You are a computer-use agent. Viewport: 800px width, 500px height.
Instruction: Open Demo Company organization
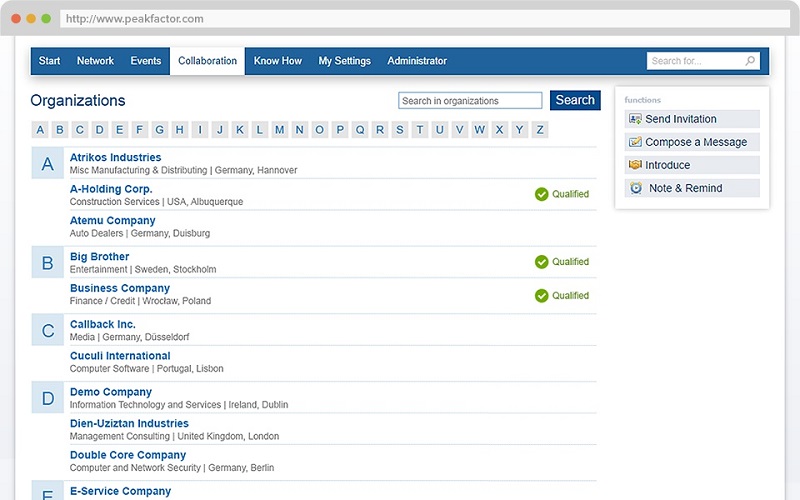coord(111,392)
